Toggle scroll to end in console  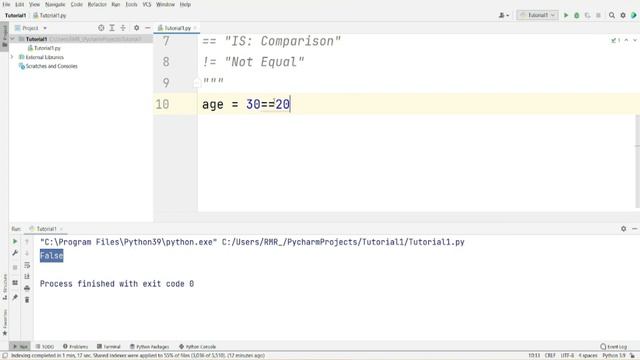point(27,277)
